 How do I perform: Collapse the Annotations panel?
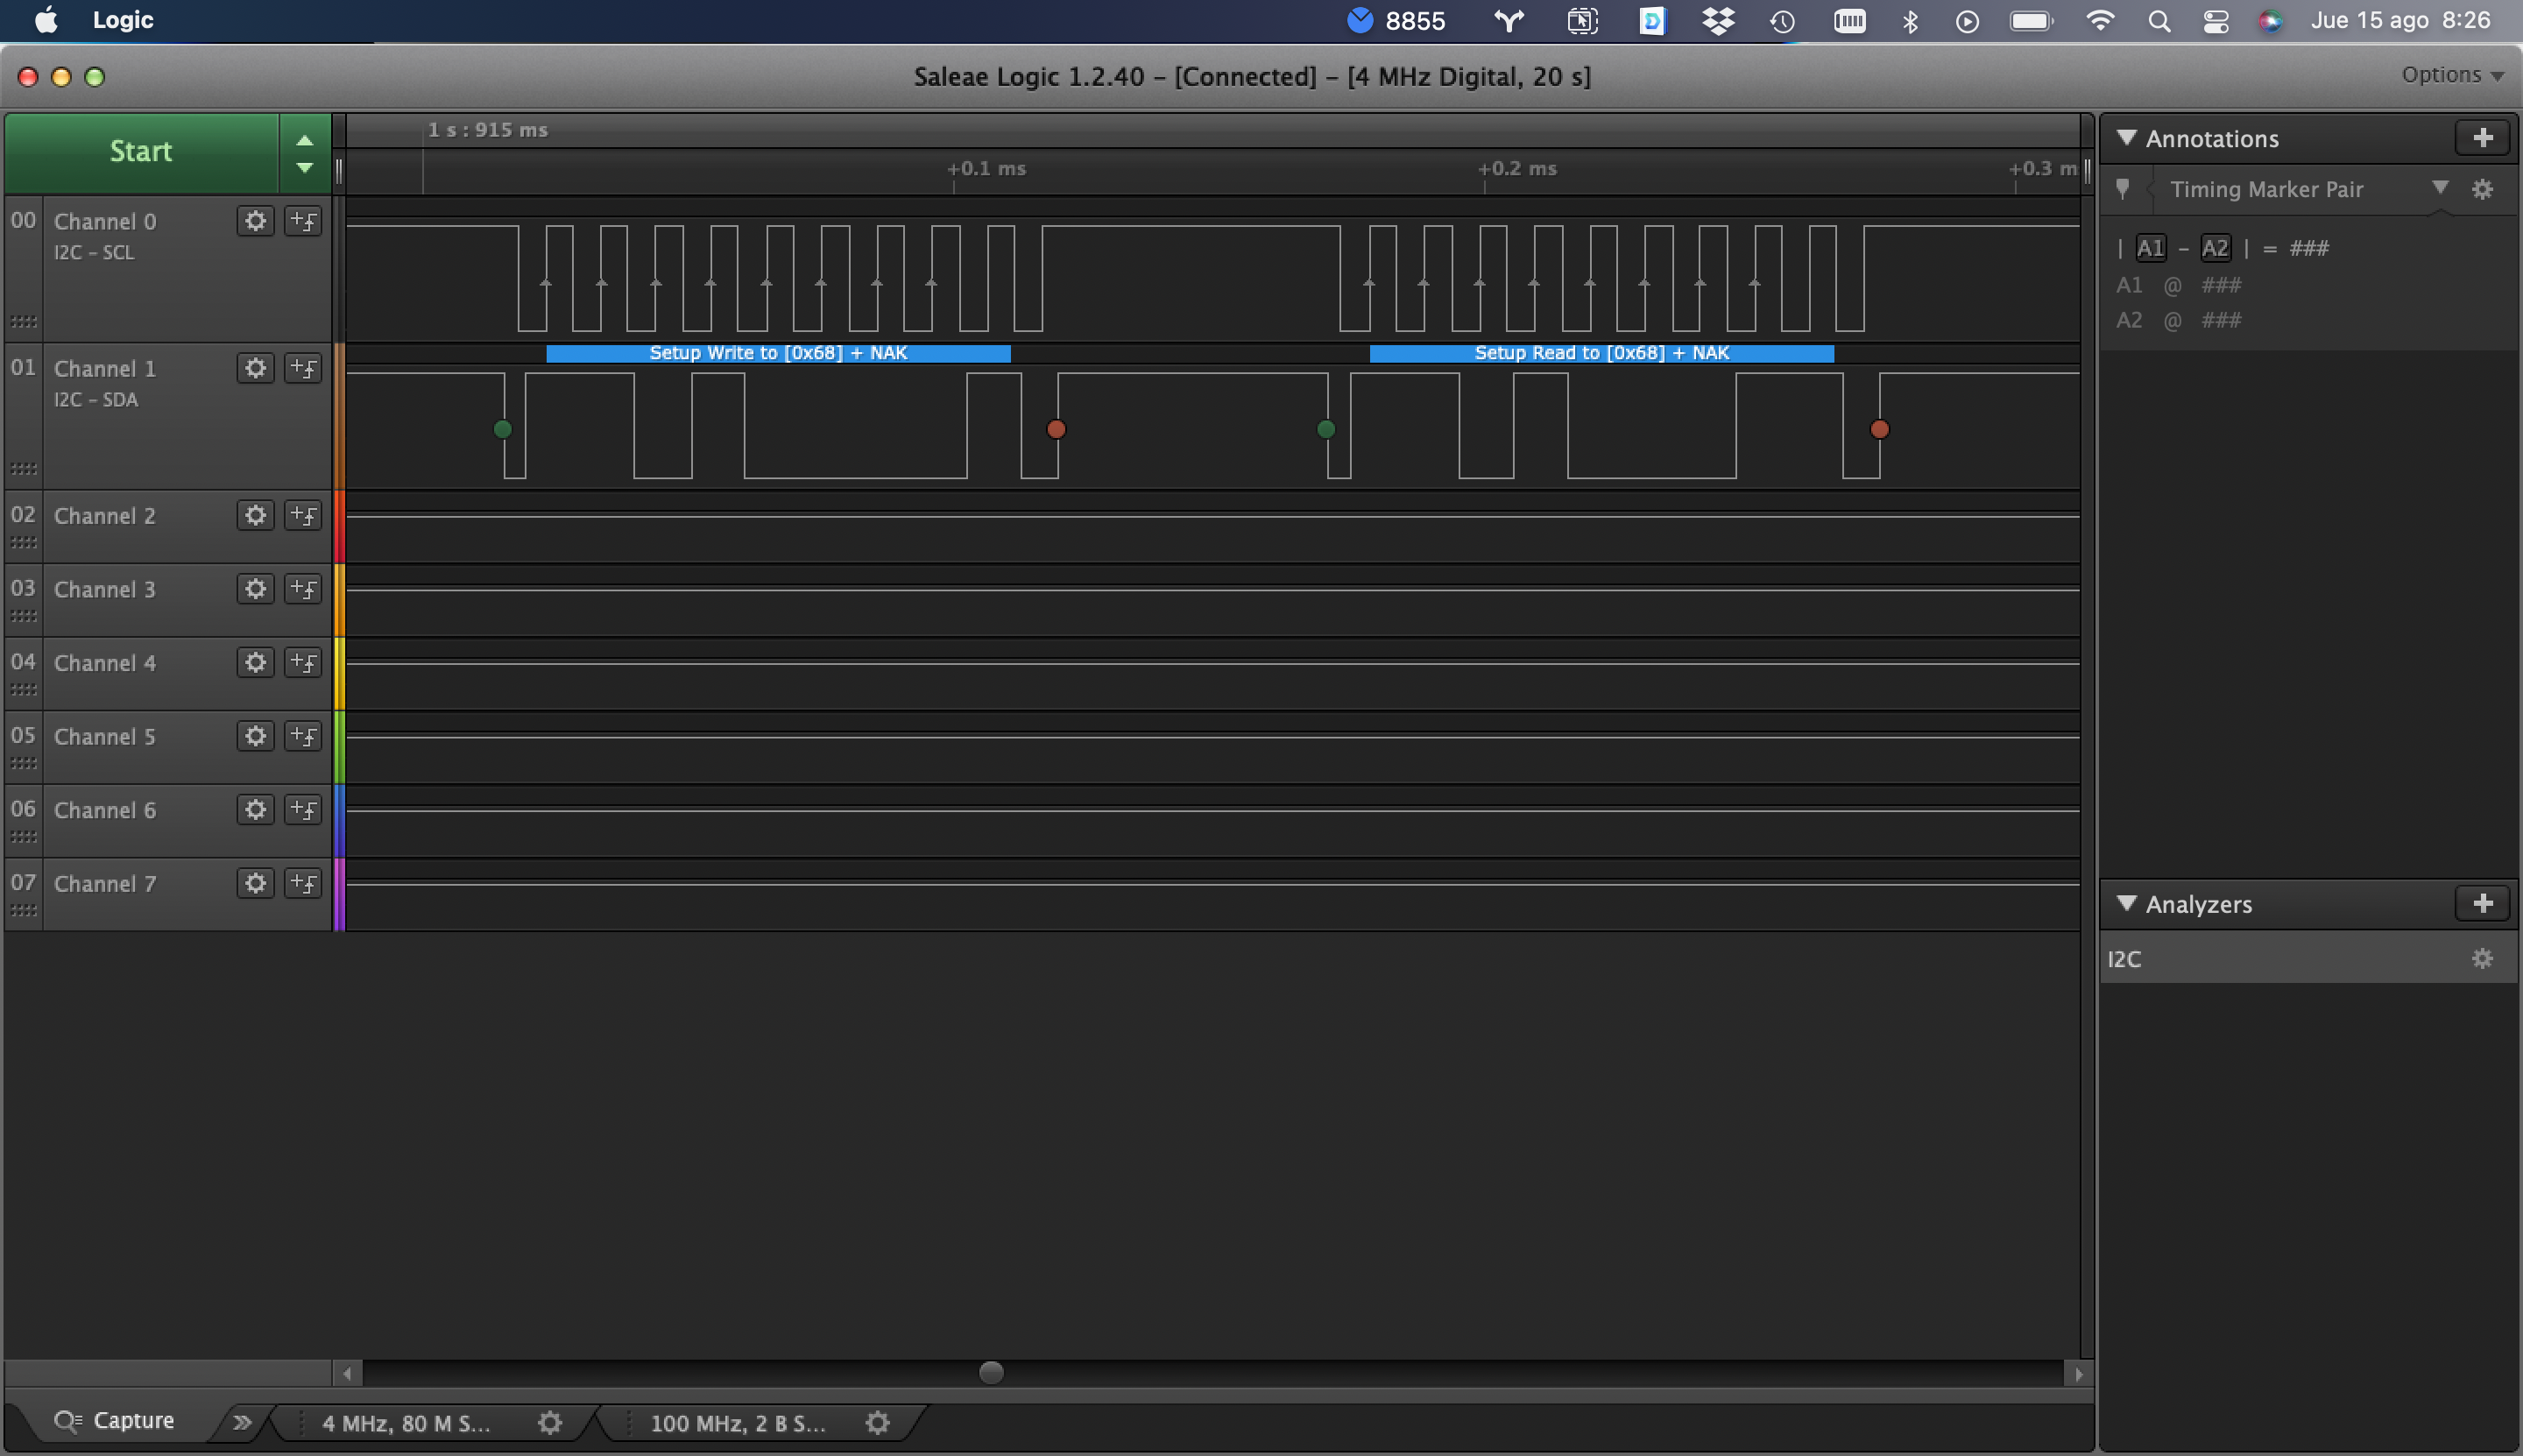point(2127,138)
